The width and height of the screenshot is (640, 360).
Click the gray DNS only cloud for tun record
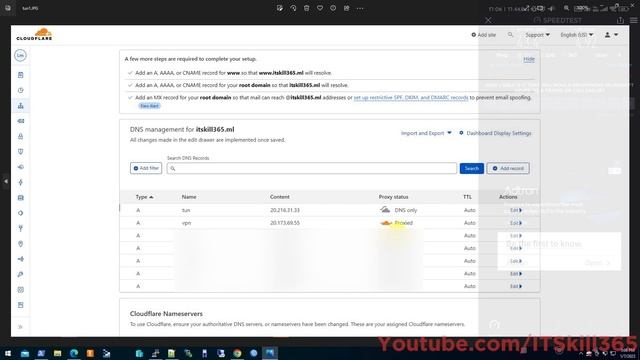[x=385, y=210]
